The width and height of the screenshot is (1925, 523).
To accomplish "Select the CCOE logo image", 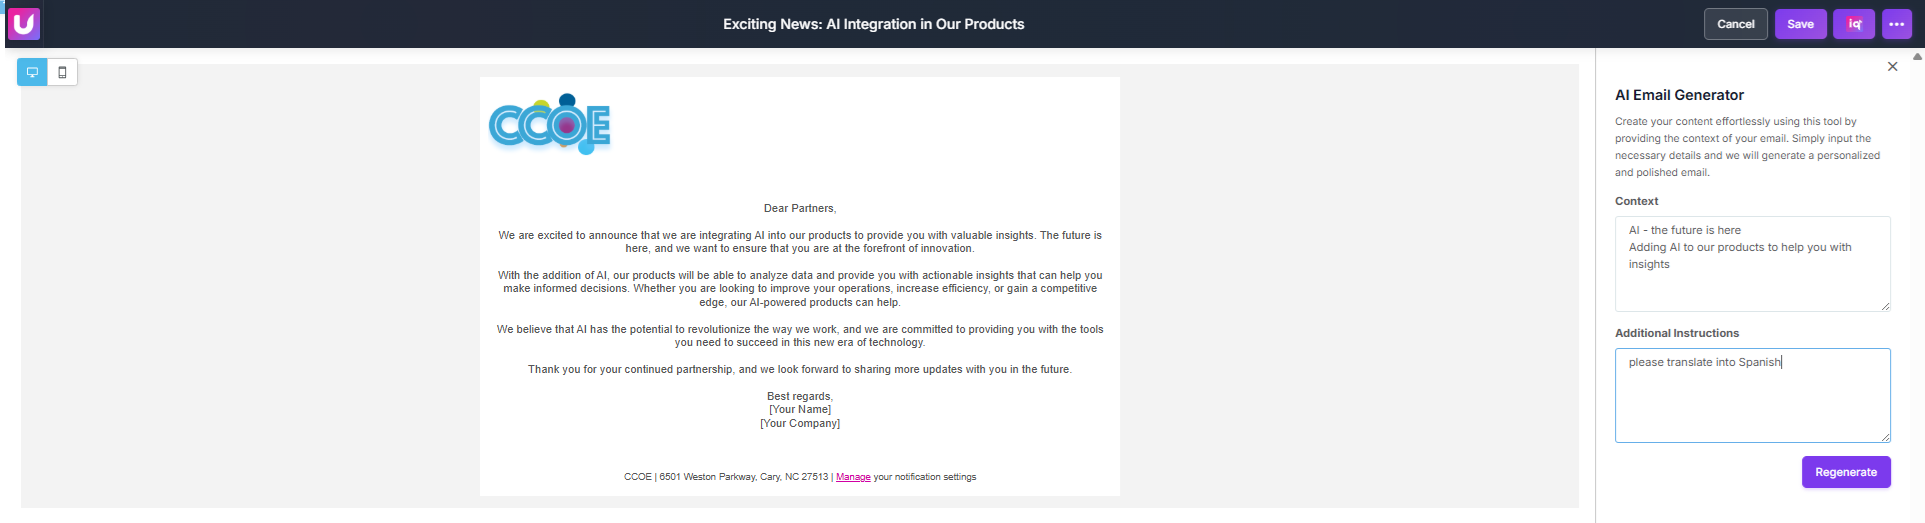I will click(x=550, y=124).
